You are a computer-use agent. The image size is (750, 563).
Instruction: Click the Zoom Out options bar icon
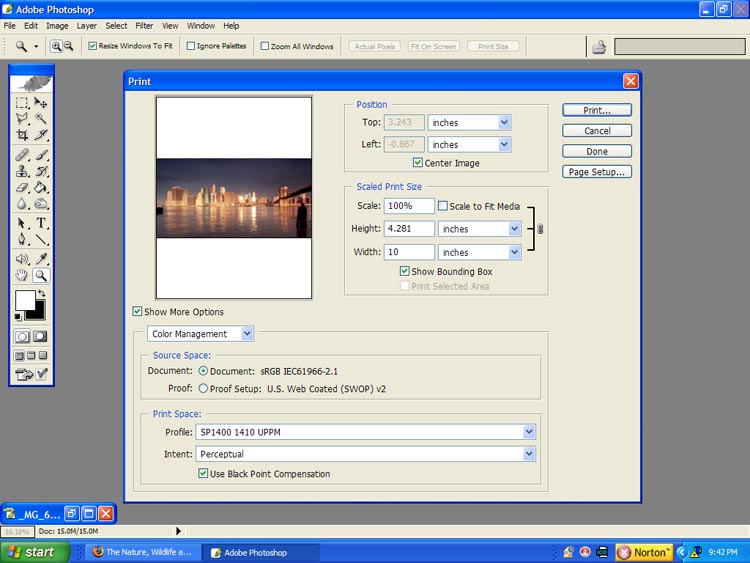click(68, 46)
